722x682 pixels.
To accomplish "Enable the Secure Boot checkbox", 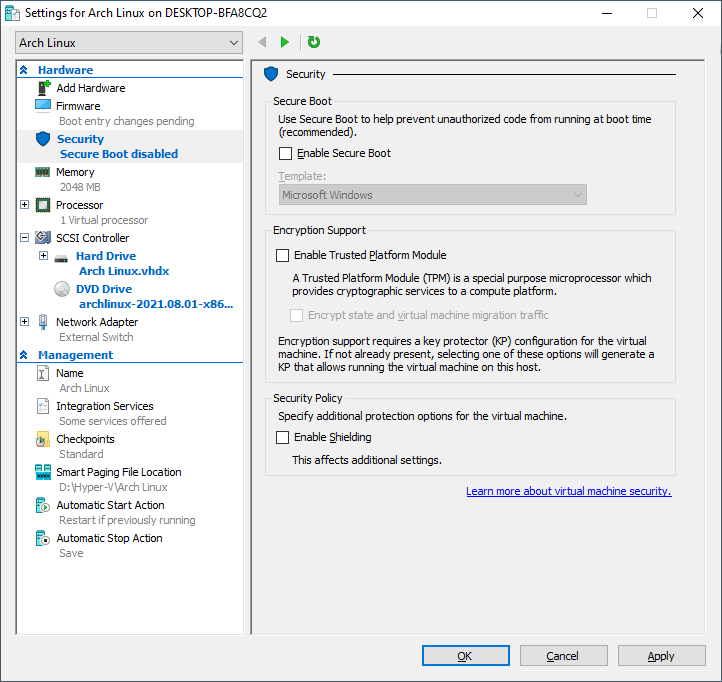I will [285, 154].
